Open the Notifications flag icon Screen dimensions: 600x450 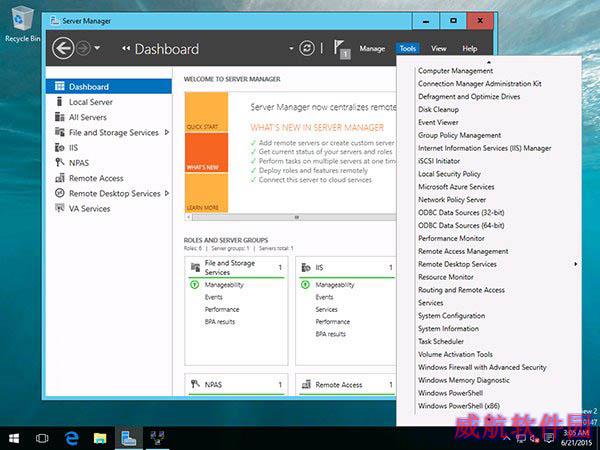coord(341,49)
